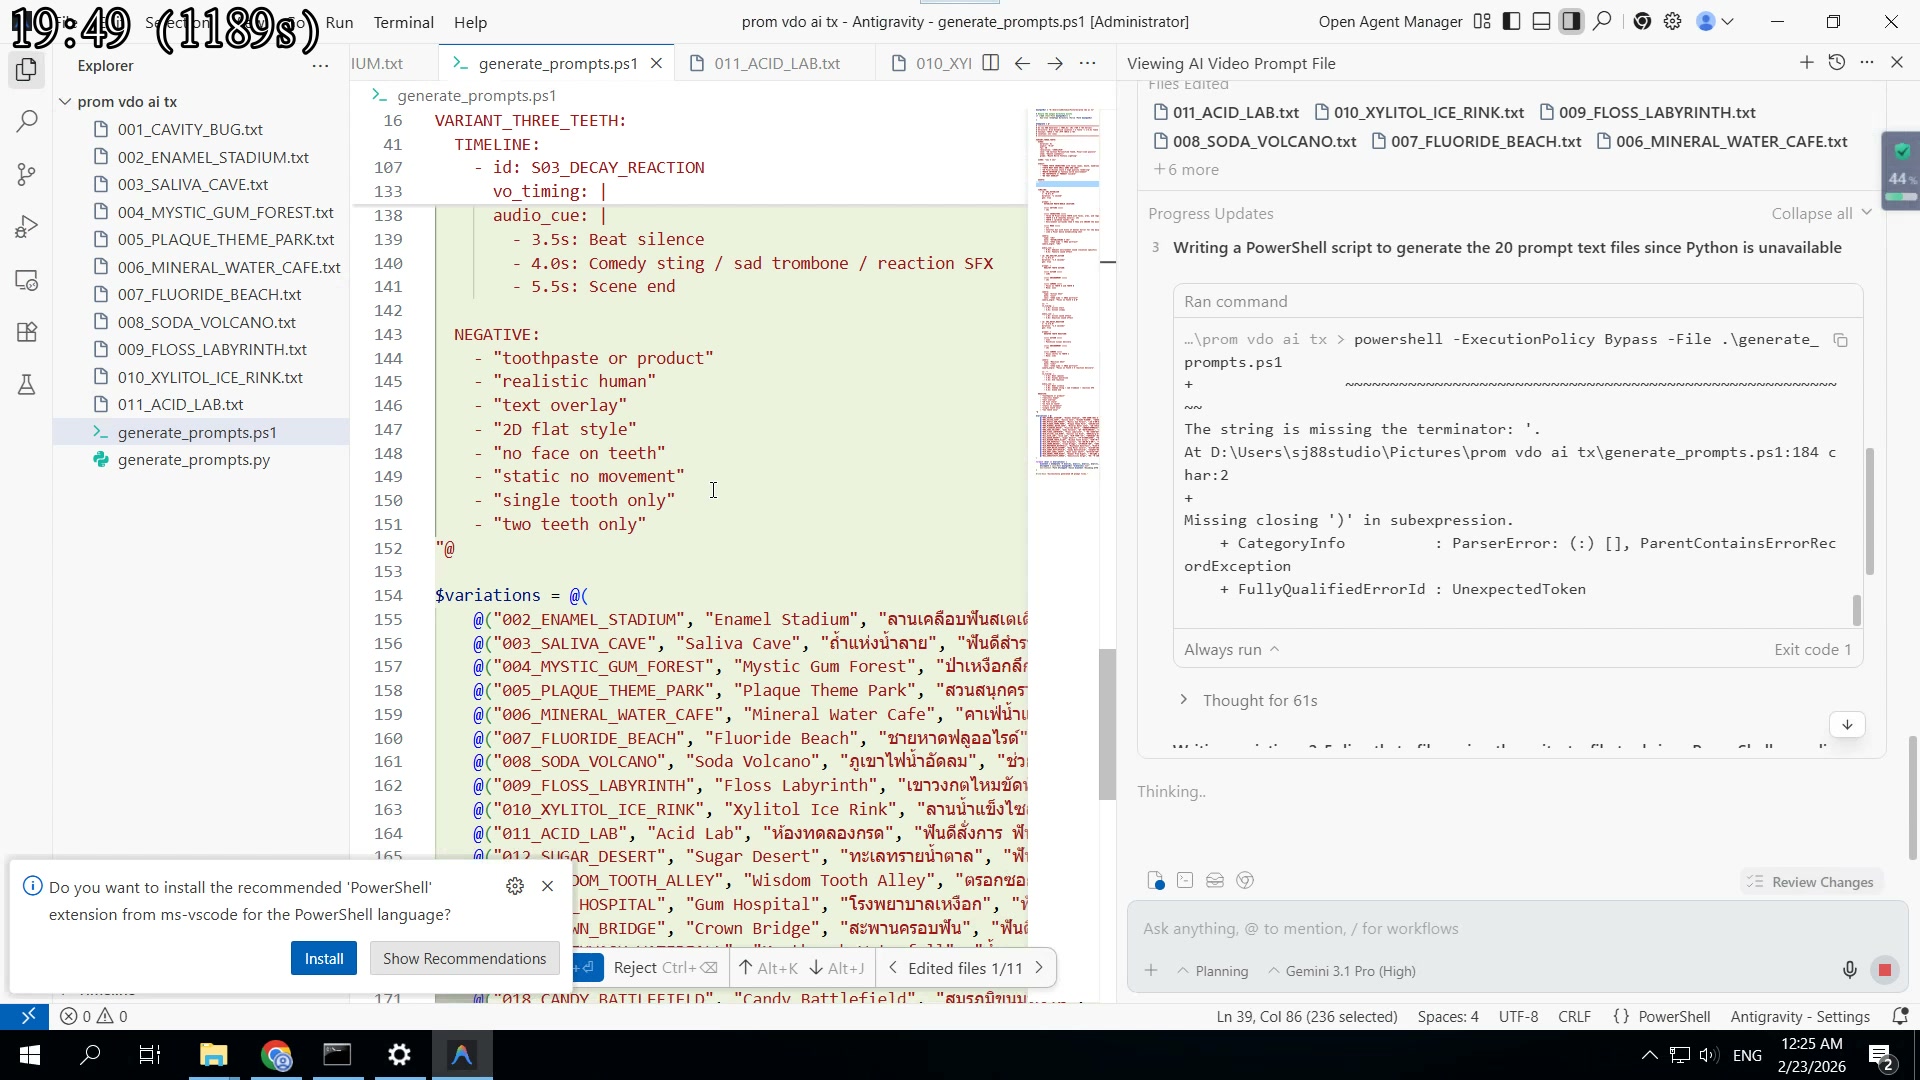Open the Extensions view
This screenshot has width=1920, height=1080.
pyautogui.click(x=27, y=332)
